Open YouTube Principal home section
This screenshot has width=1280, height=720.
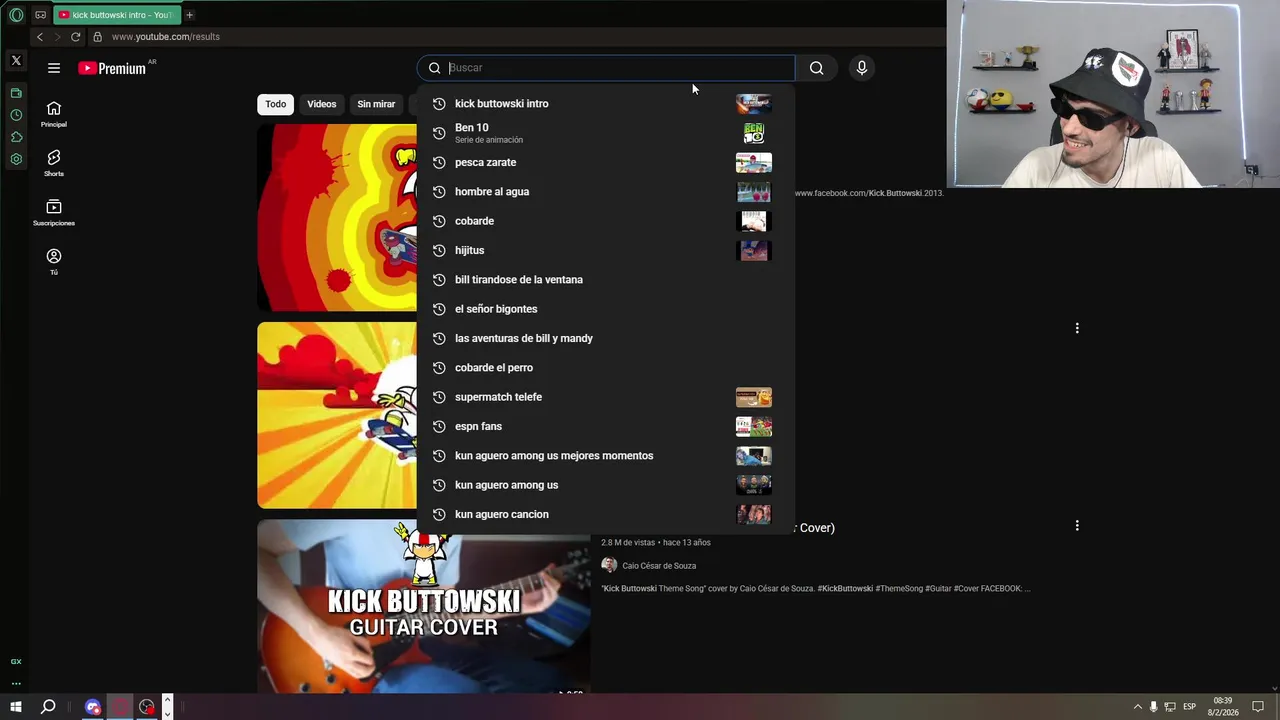coord(54,114)
